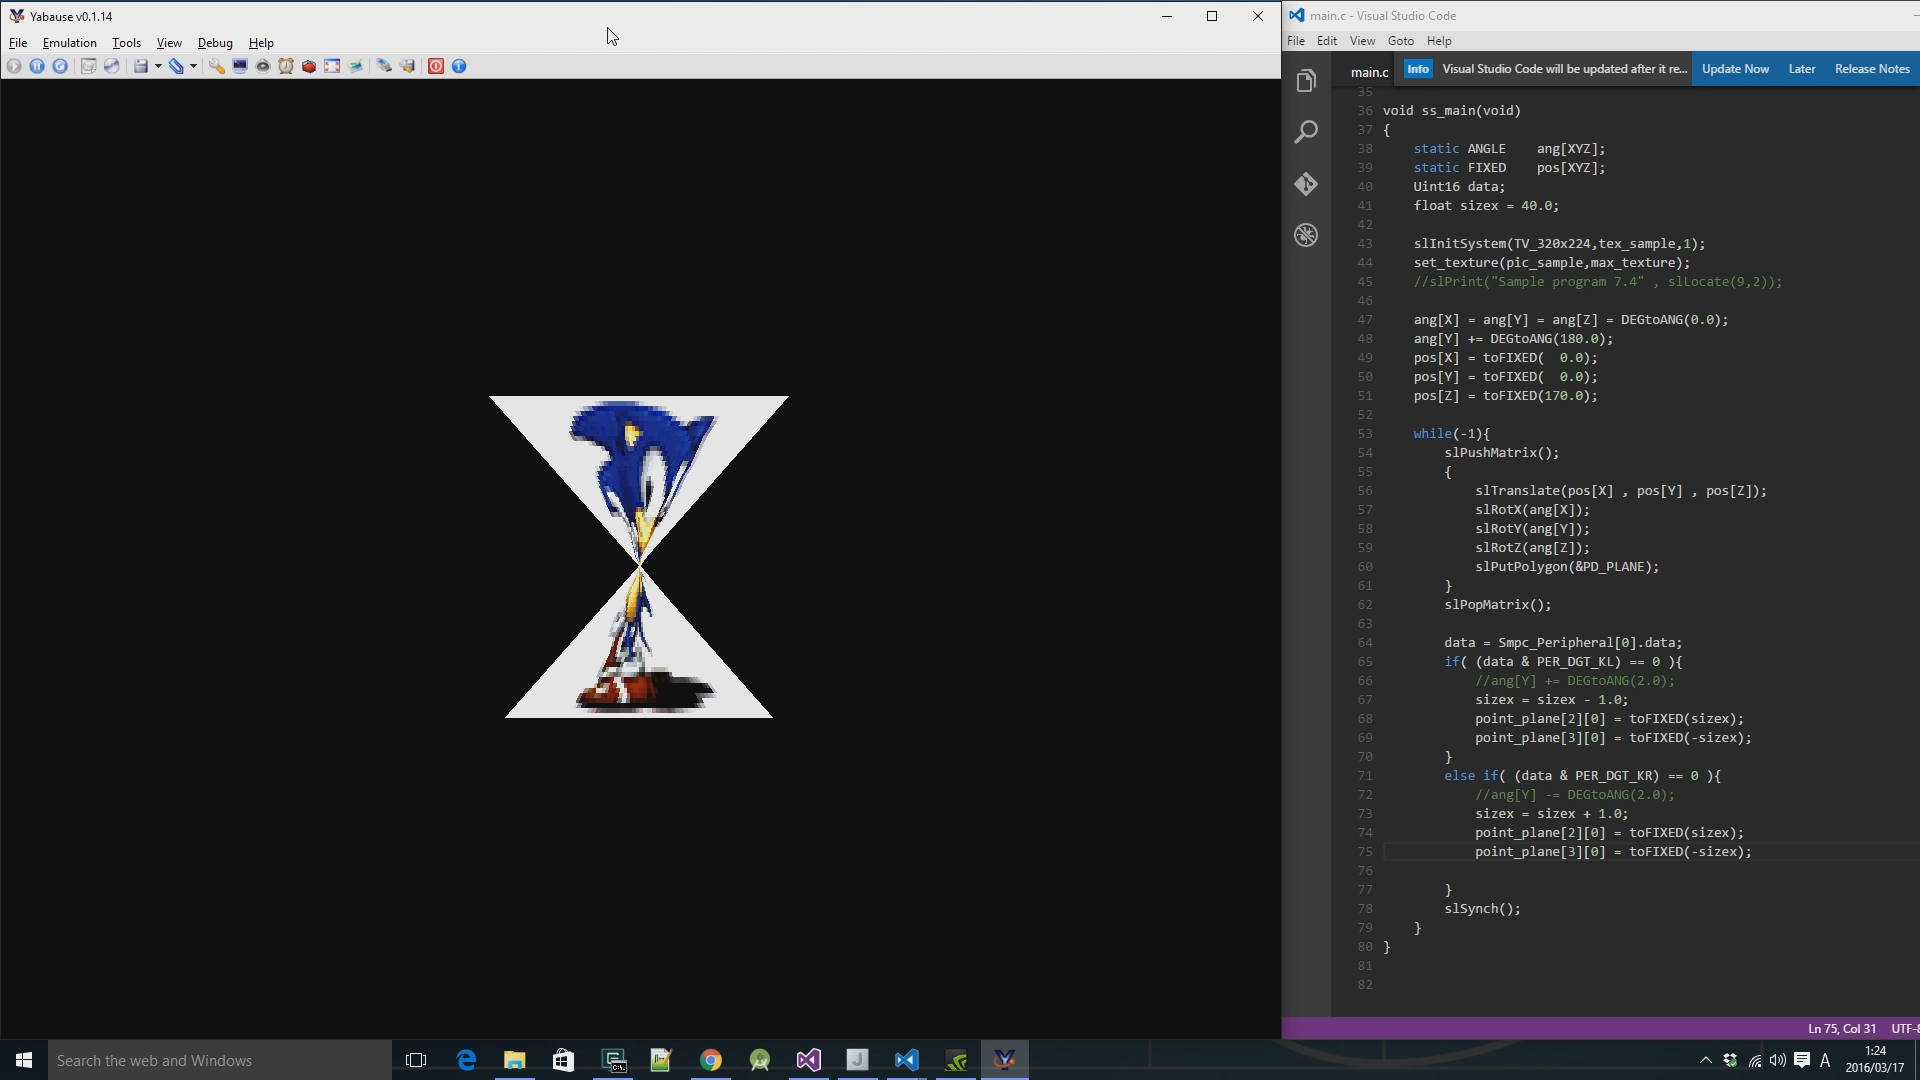The height and width of the screenshot is (1080, 1920).
Task: Reset the emulator using the blue G icon
Action: point(60,66)
